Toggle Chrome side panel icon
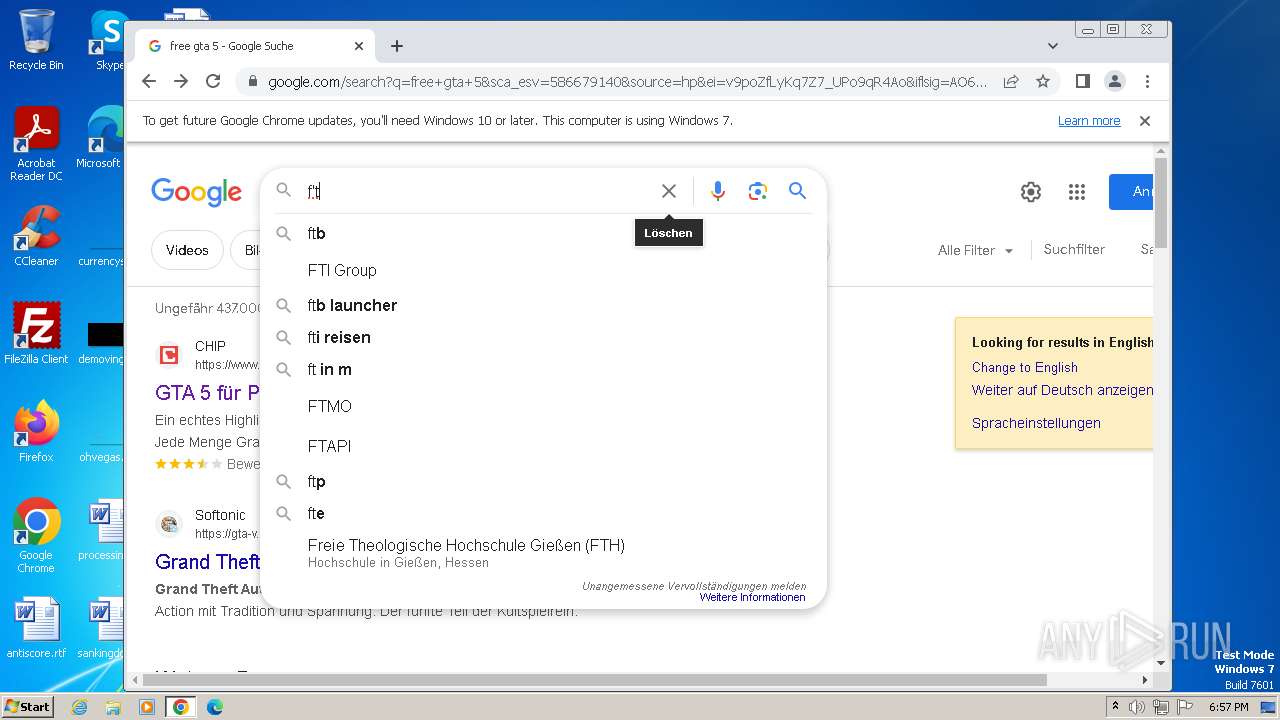The image size is (1280, 720). click(x=1082, y=81)
